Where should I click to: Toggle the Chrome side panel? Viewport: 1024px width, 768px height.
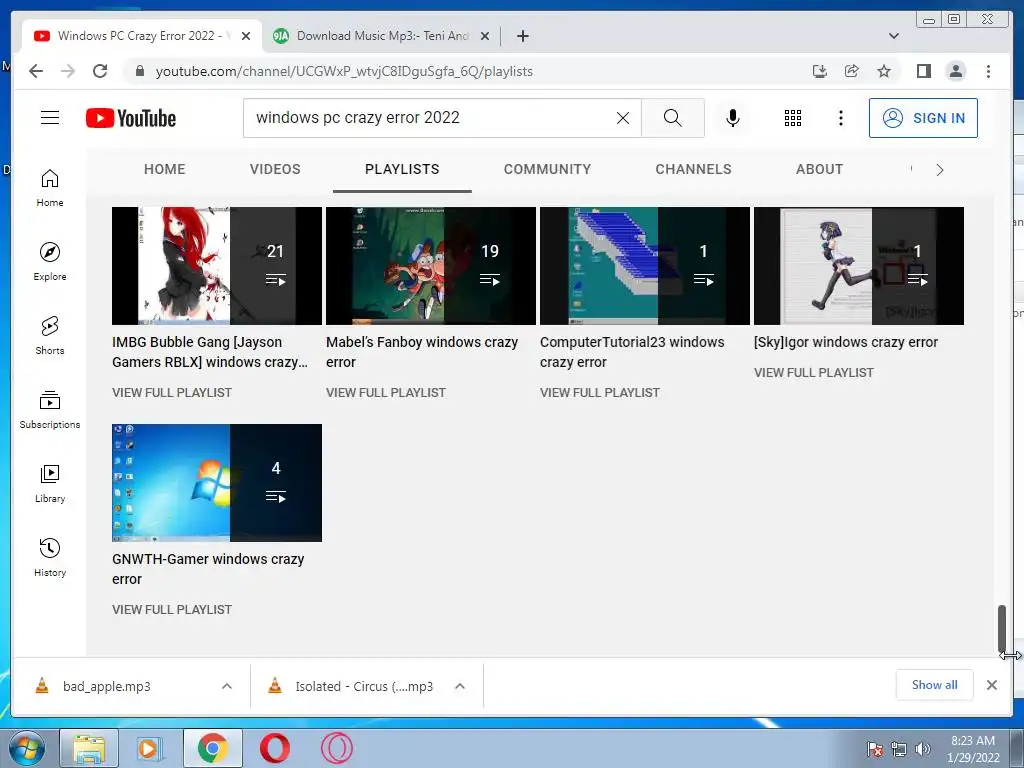point(923,71)
